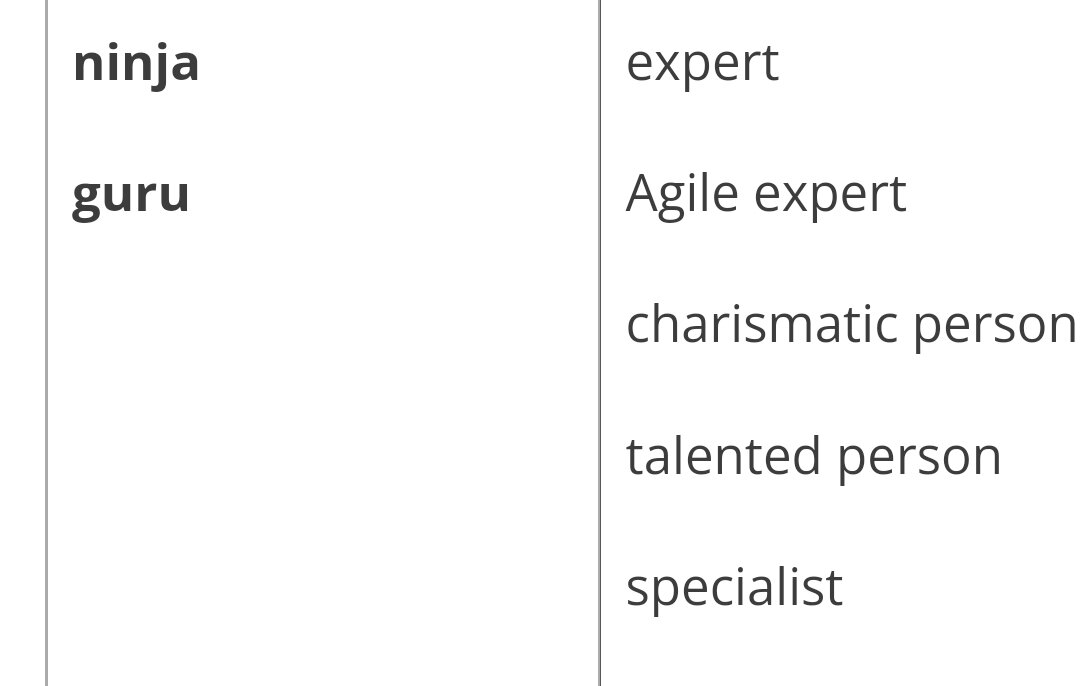
Task: Click "person" following the word talented
Action: (x=919, y=458)
